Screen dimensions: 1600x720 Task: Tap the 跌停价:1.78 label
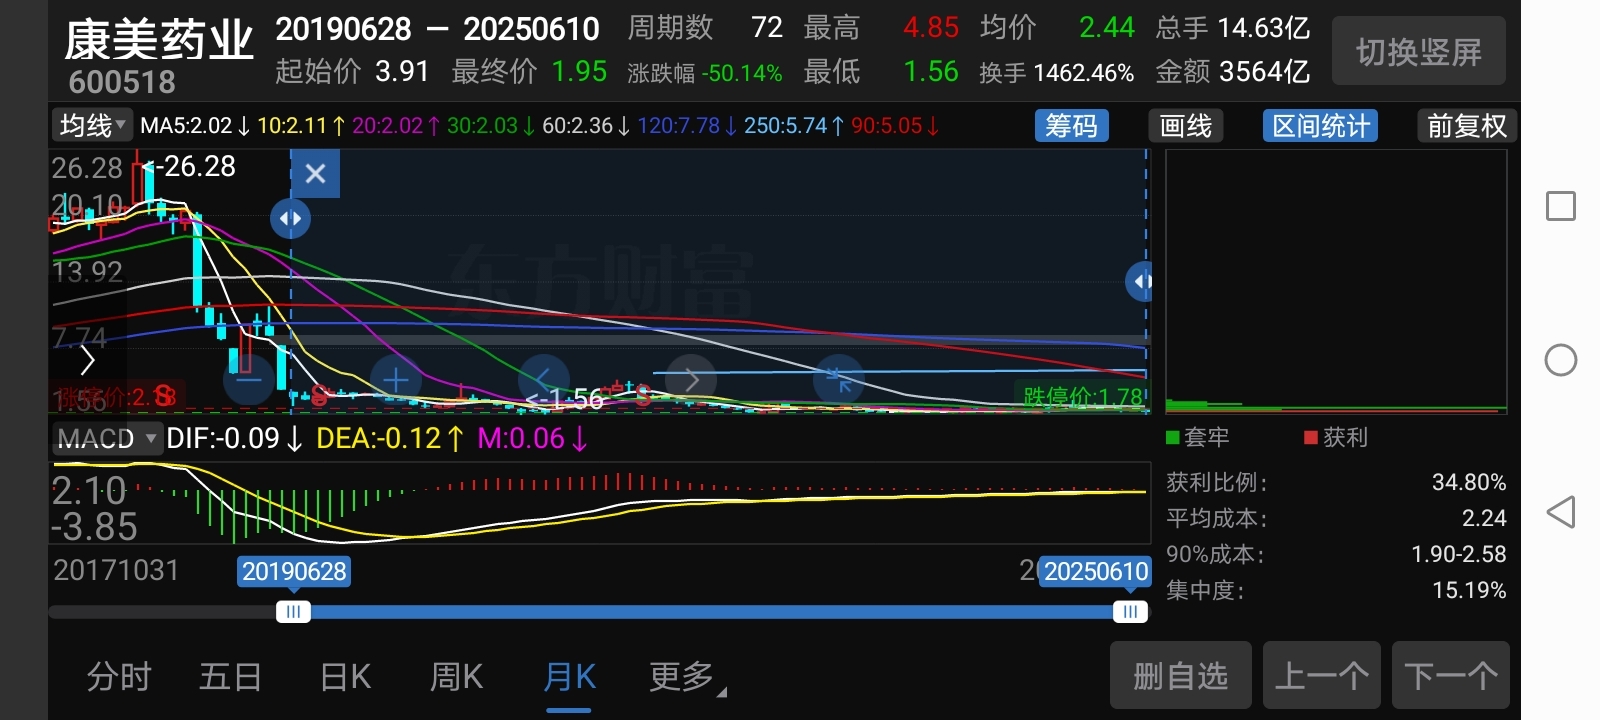[x=1084, y=397]
